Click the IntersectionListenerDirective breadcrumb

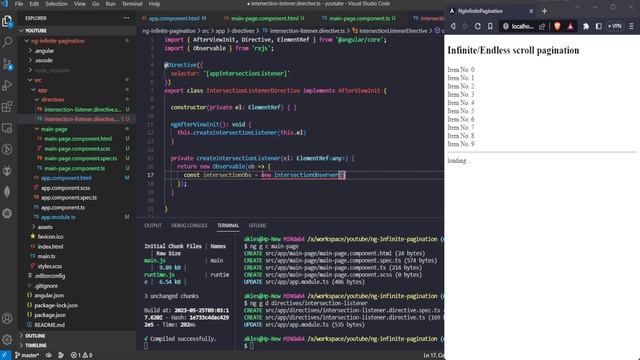[x=393, y=31]
